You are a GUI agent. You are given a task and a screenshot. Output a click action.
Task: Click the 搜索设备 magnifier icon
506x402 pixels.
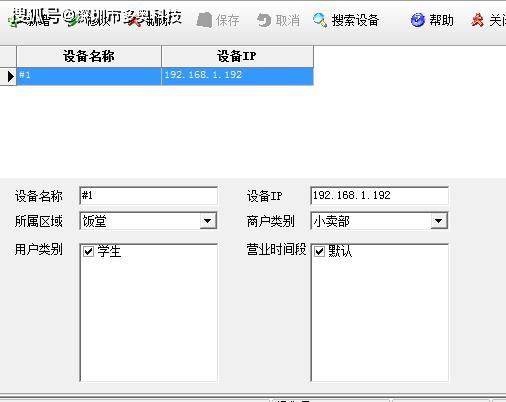pyautogui.click(x=320, y=20)
